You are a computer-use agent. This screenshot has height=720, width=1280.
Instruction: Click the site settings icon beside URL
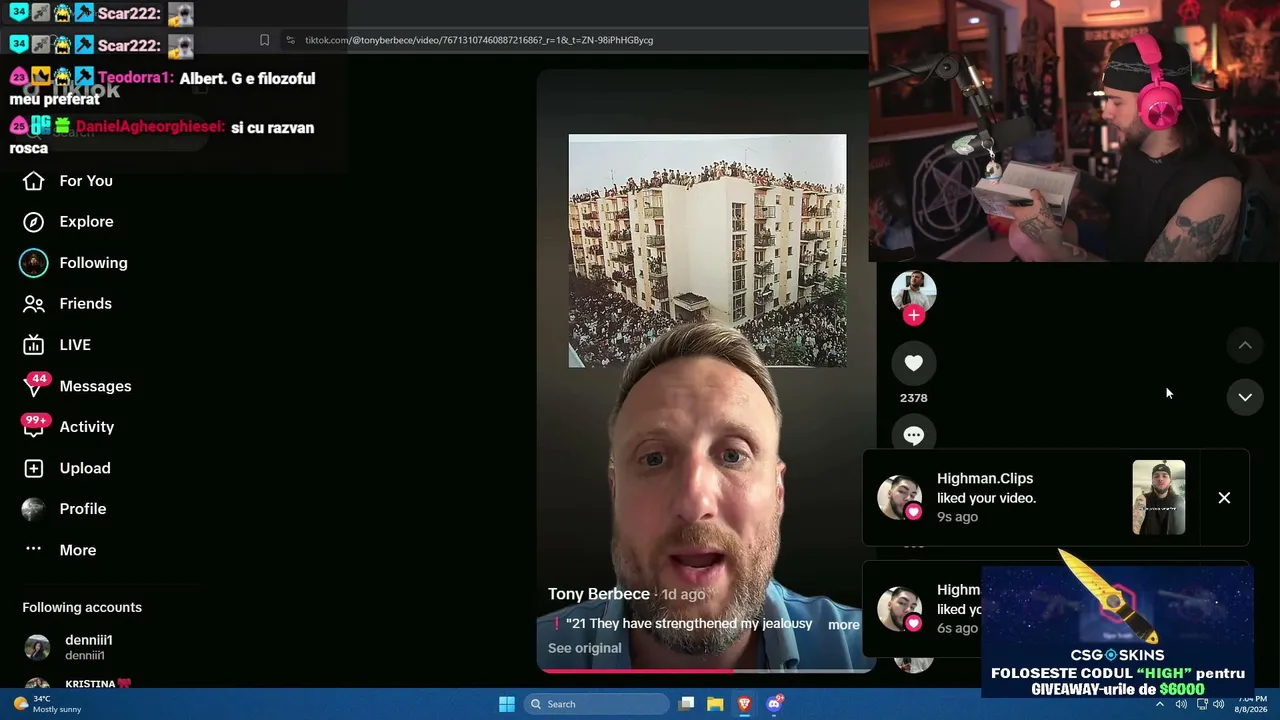point(290,40)
